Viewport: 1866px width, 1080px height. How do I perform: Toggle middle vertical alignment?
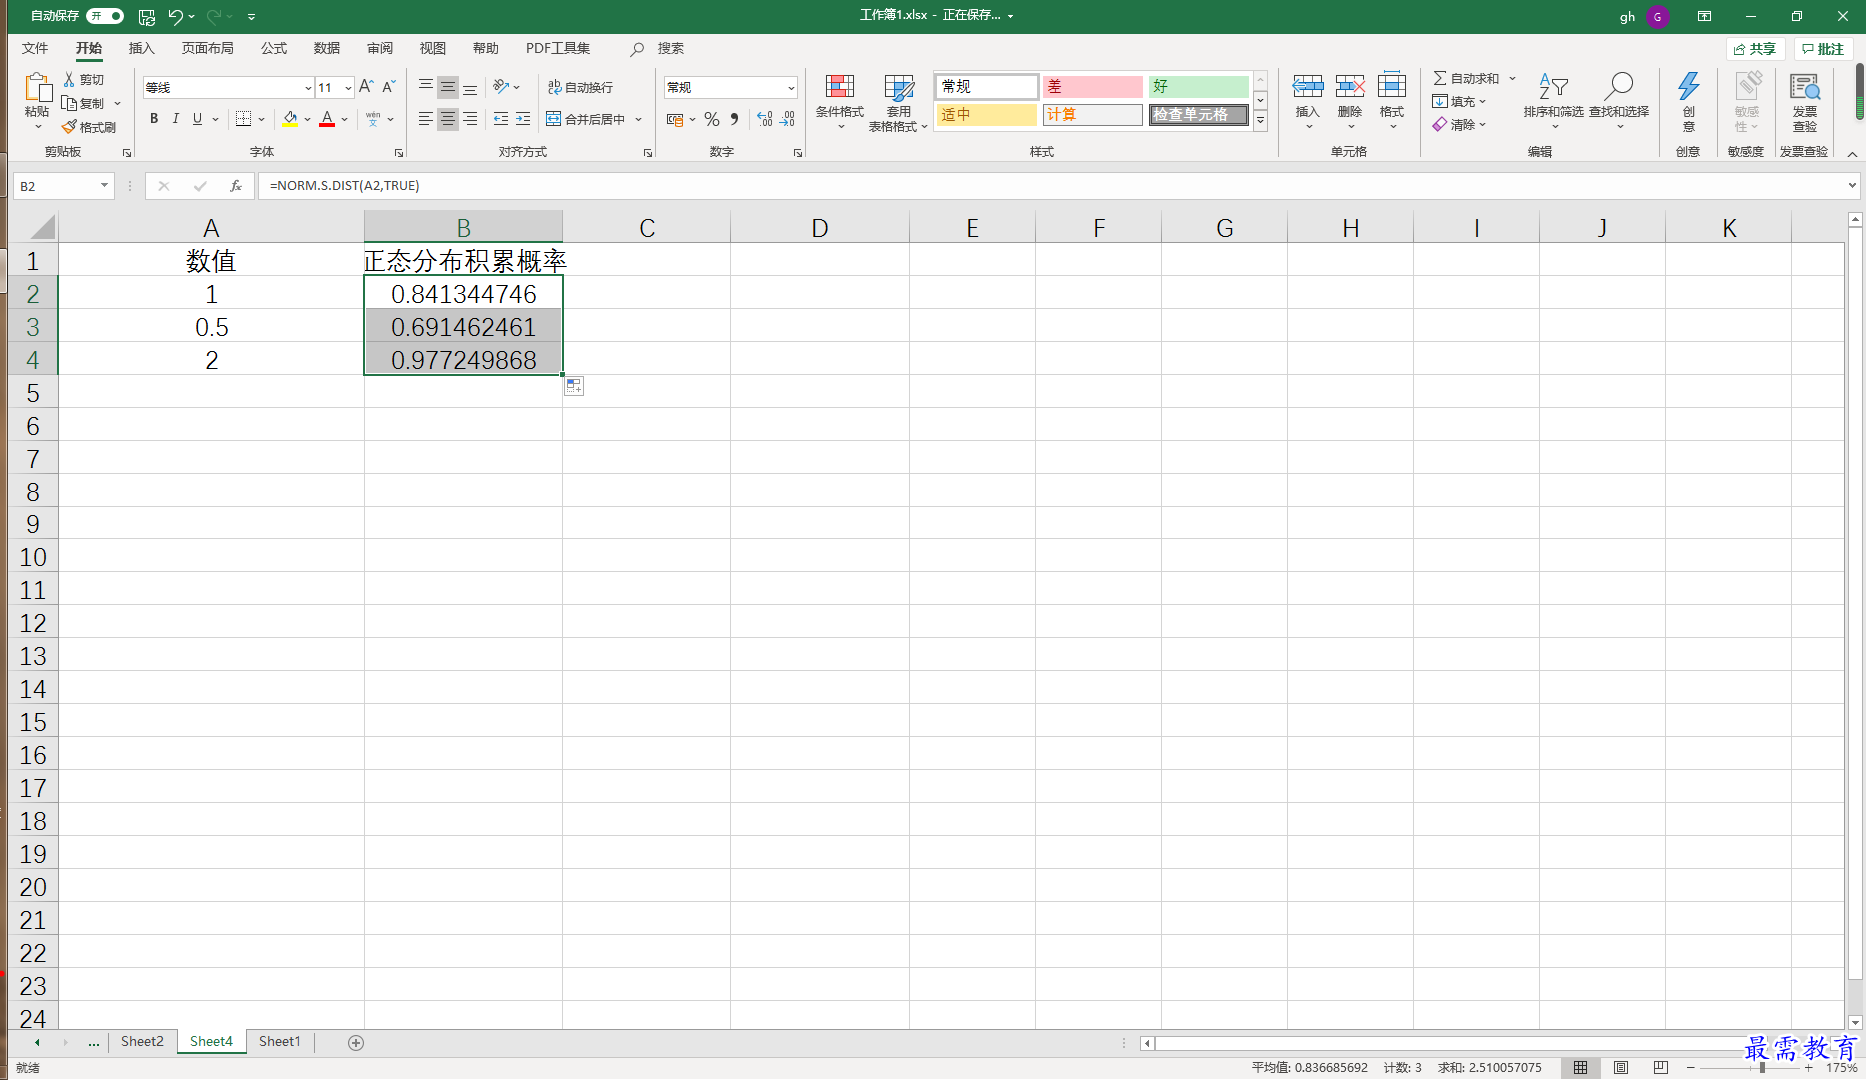448,87
